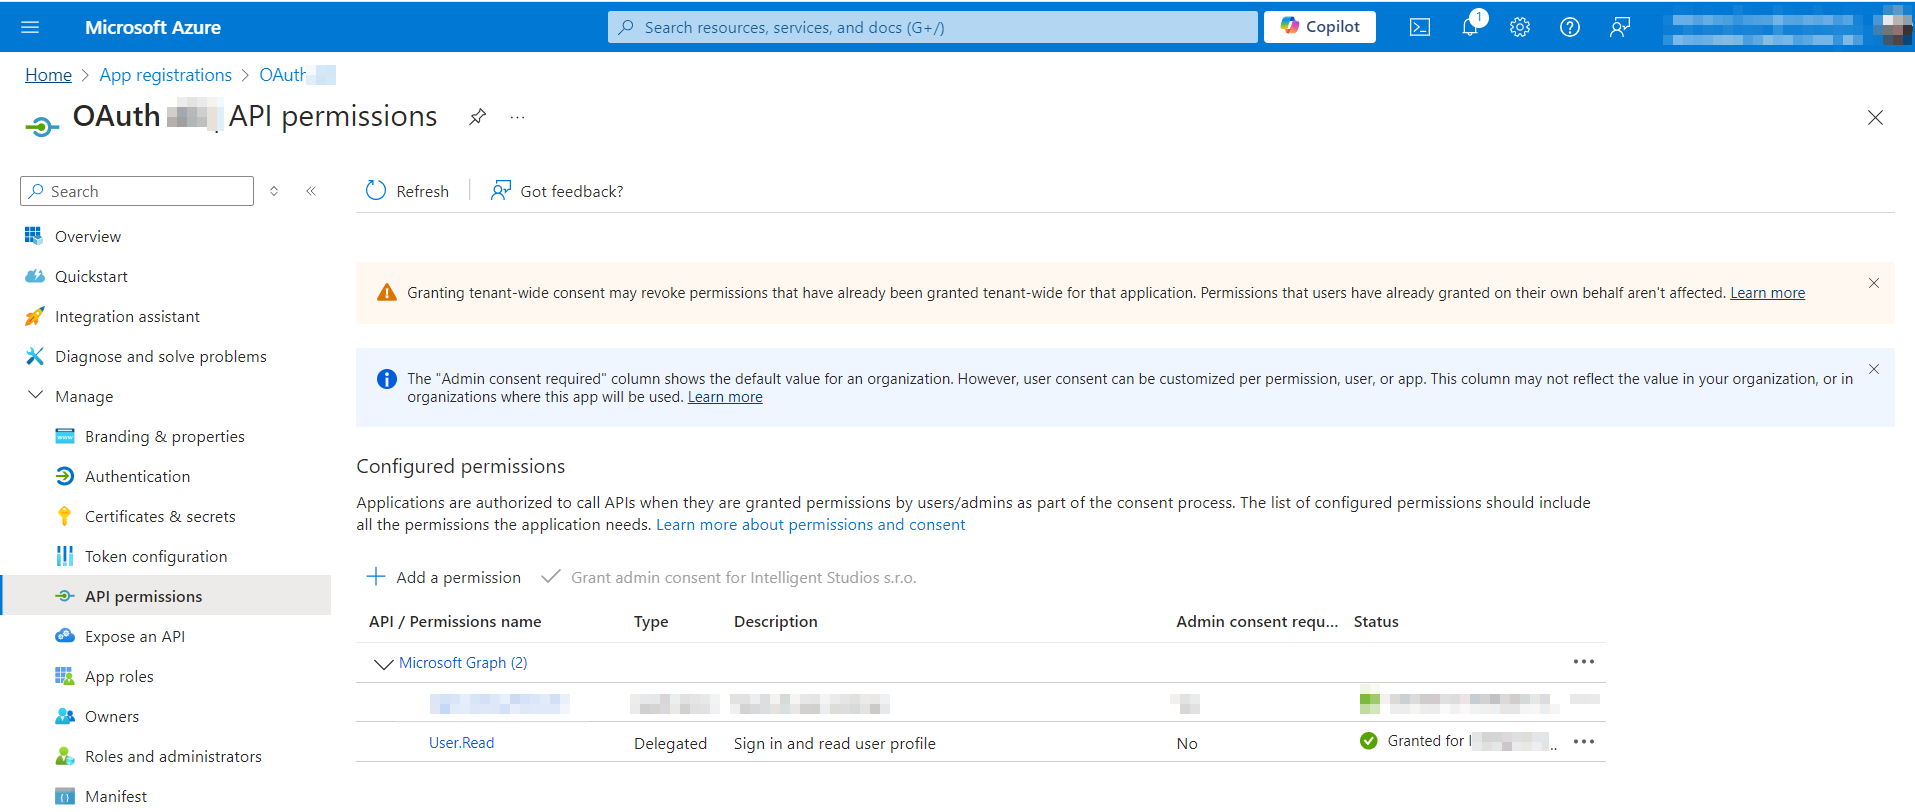
Task: Open the User.Read permission link
Action: click(461, 743)
